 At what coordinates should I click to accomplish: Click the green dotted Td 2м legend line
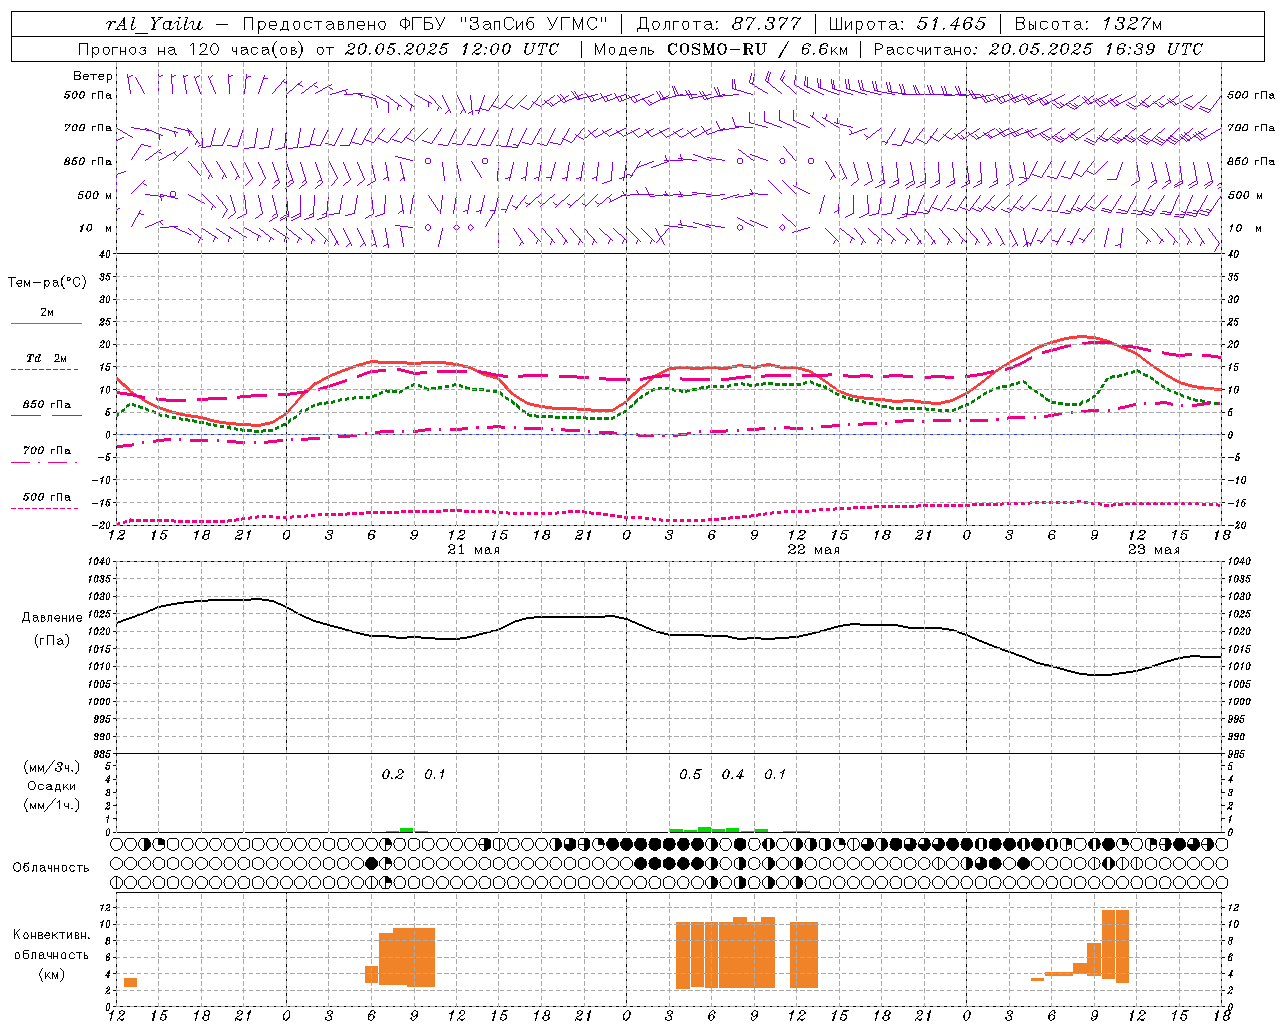pos(46,370)
